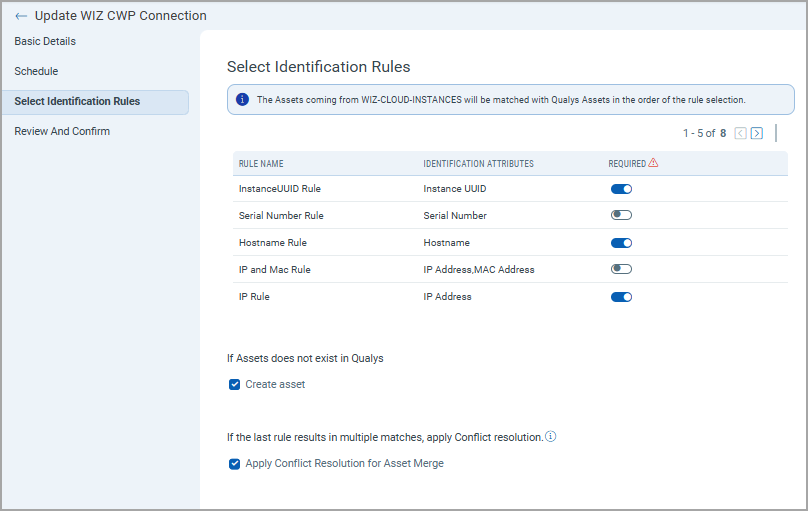Disable the InstanceUUID Rule required toggle

pyautogui.click(x=621, y=188)
